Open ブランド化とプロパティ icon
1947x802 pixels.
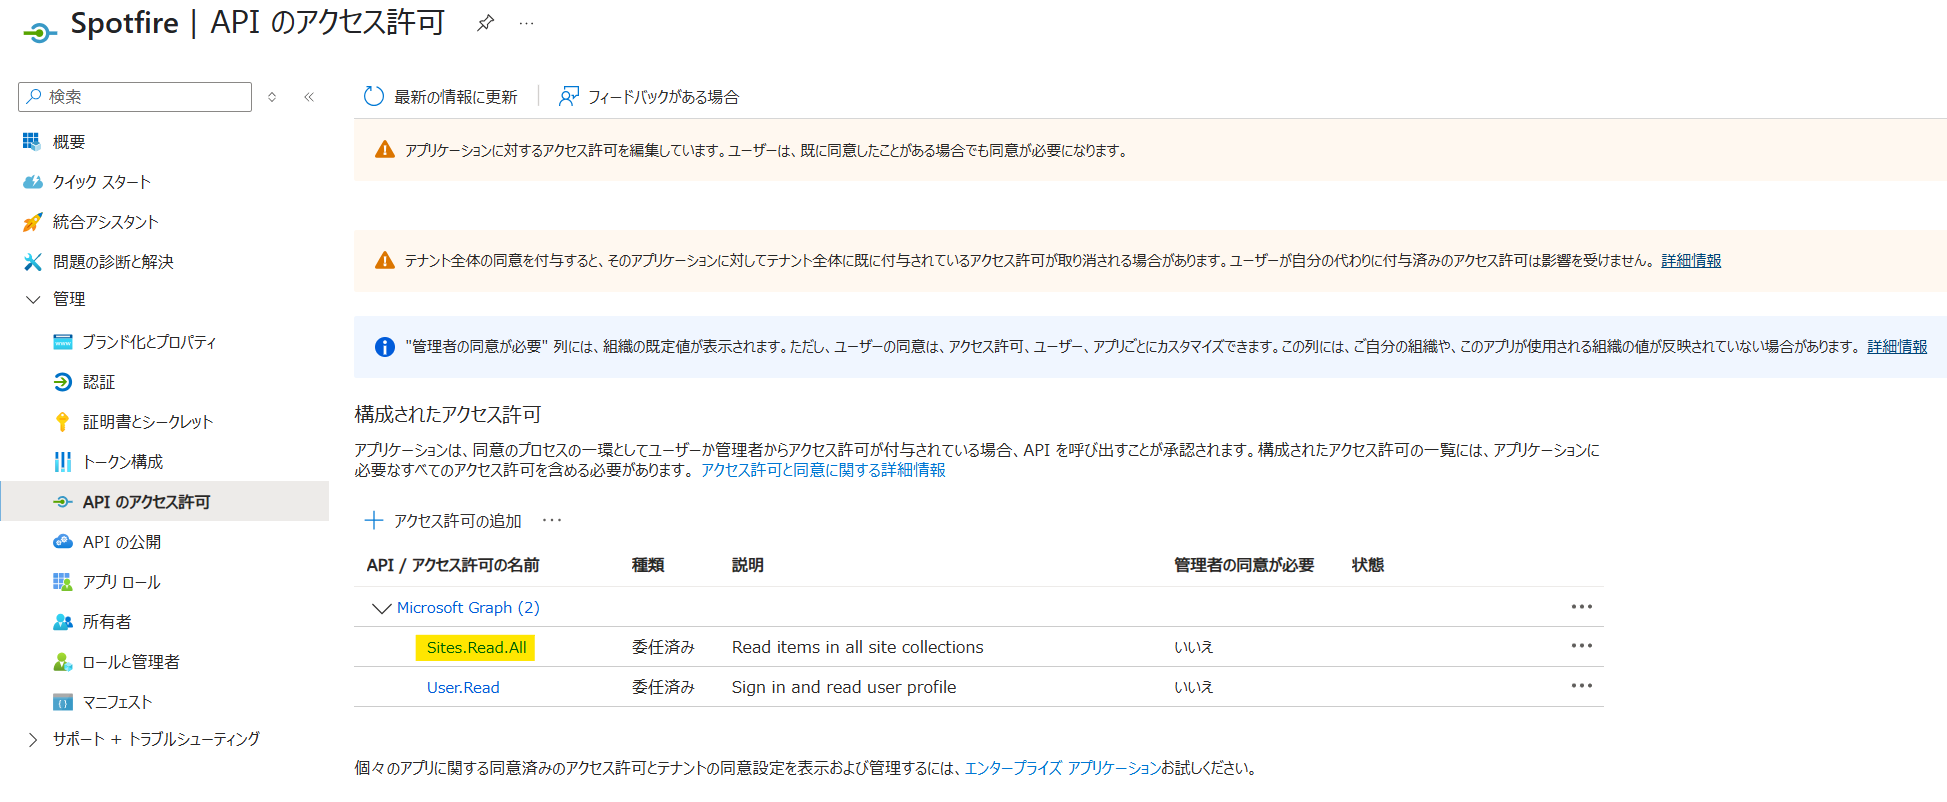63,341
